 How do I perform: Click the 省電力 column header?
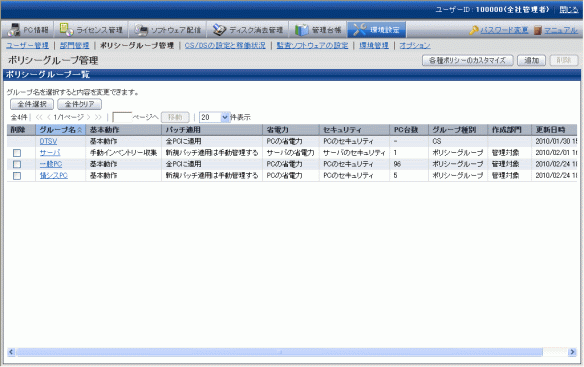(x=291, y=130)
